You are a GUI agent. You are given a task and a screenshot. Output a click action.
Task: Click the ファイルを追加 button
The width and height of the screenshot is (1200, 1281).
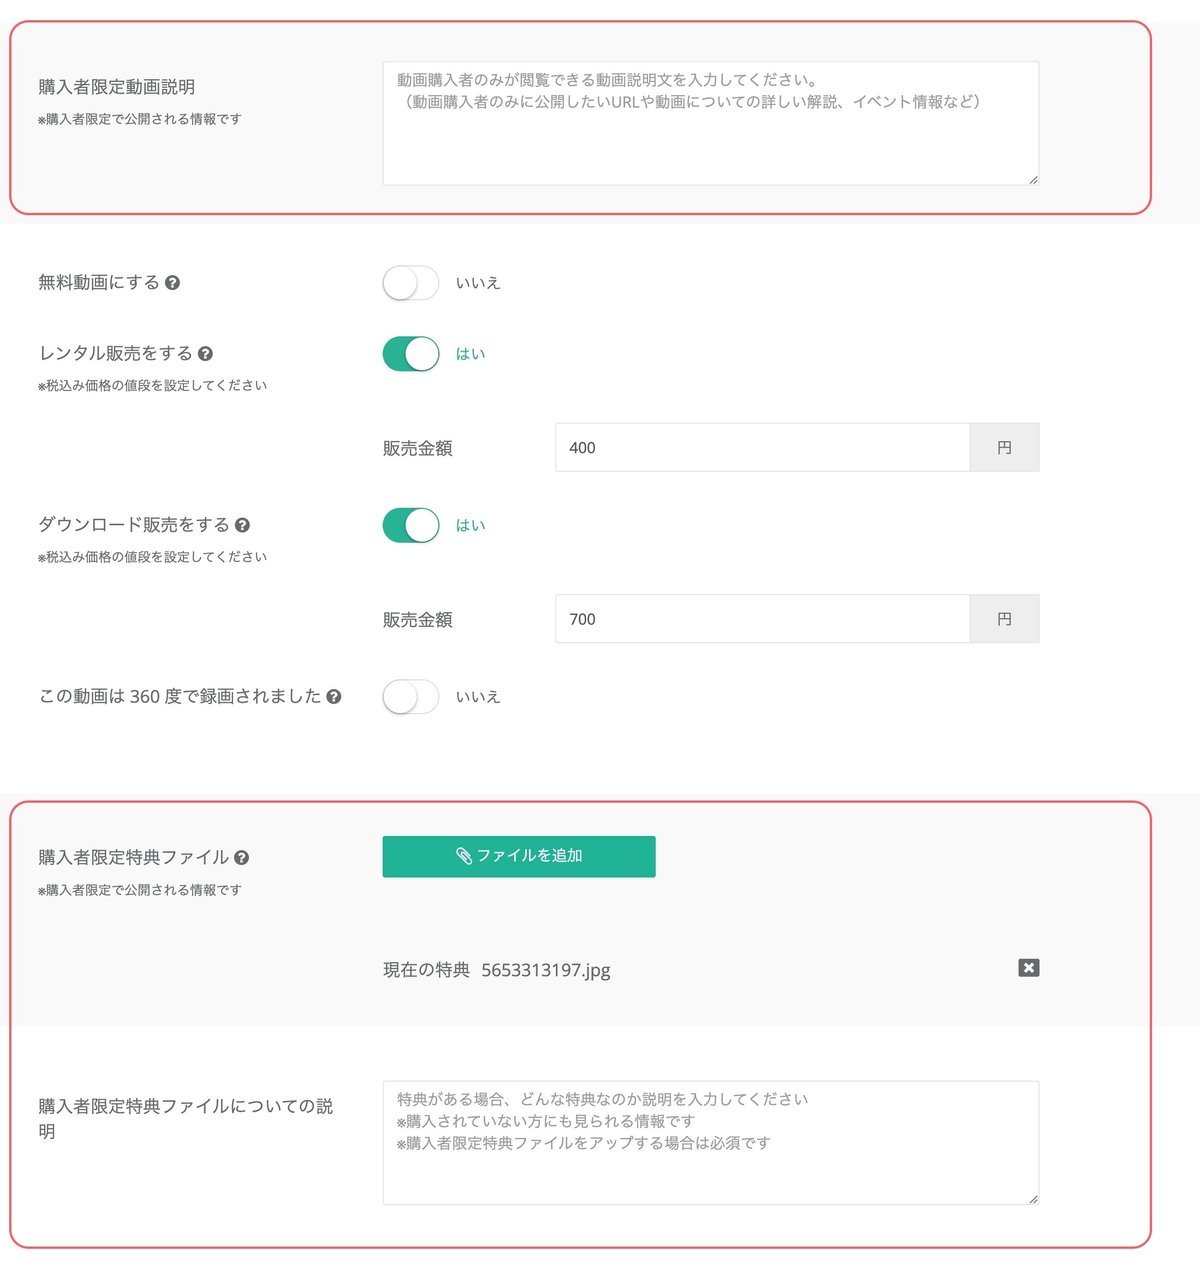pyautogui.click(x=518, y=856)
